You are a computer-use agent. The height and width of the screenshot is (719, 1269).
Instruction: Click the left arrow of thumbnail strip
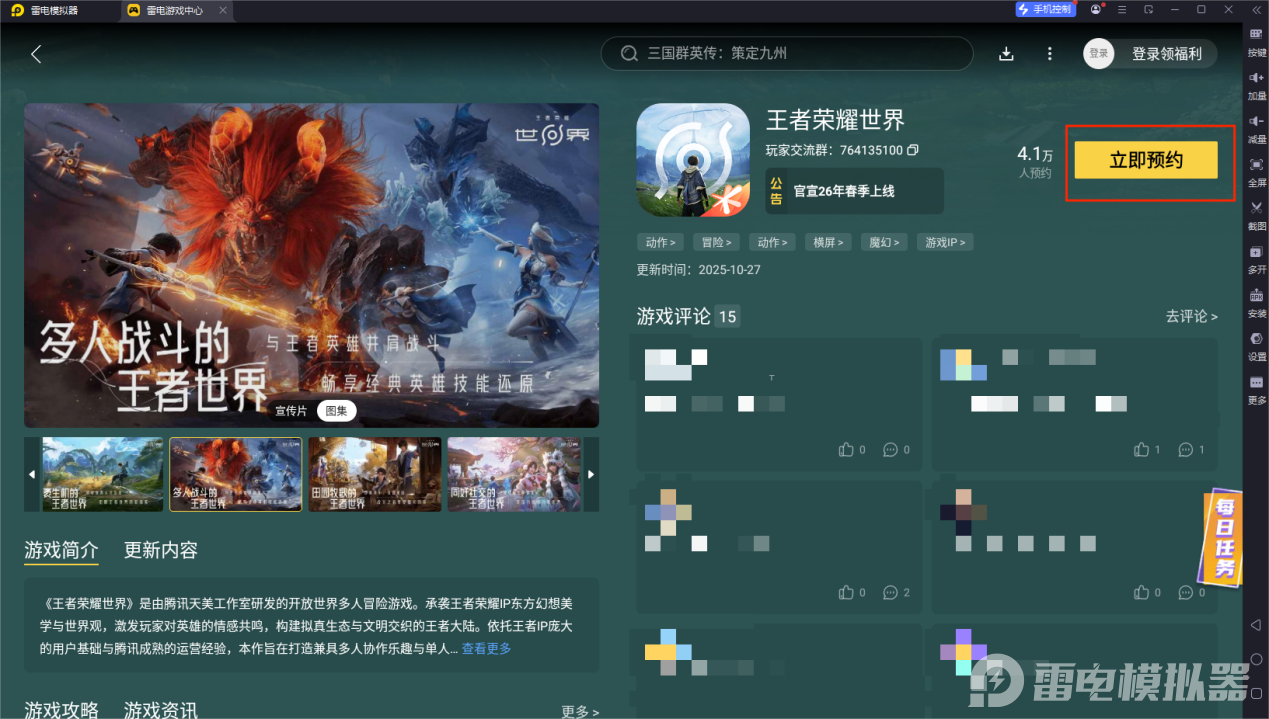32,474
